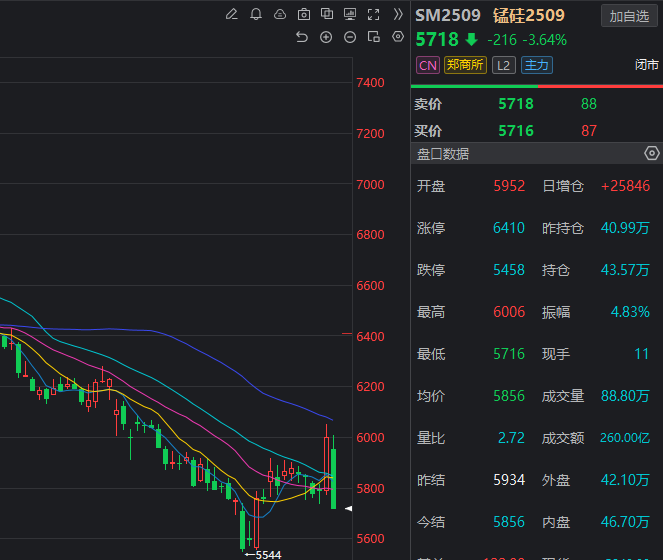Undo last action with back arrow

302,37
